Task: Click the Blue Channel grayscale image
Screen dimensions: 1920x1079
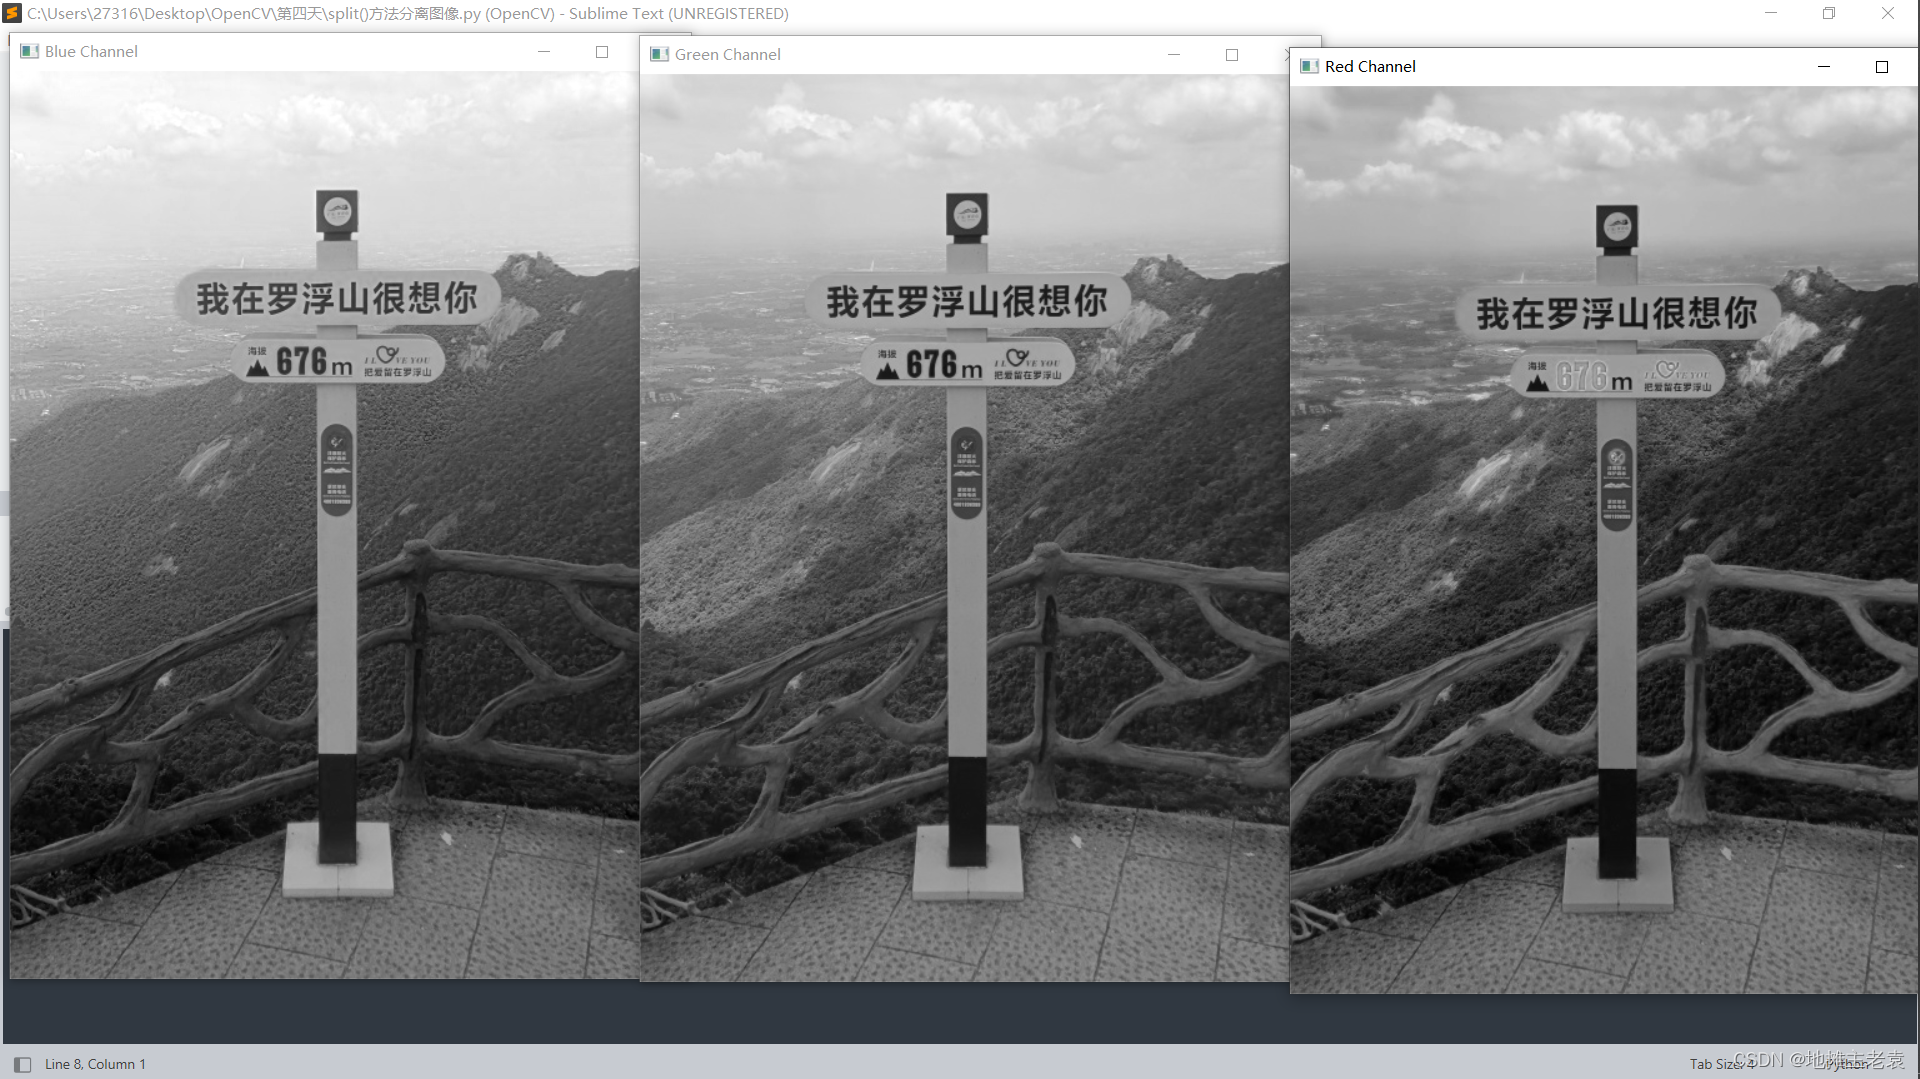Action: 325,524
